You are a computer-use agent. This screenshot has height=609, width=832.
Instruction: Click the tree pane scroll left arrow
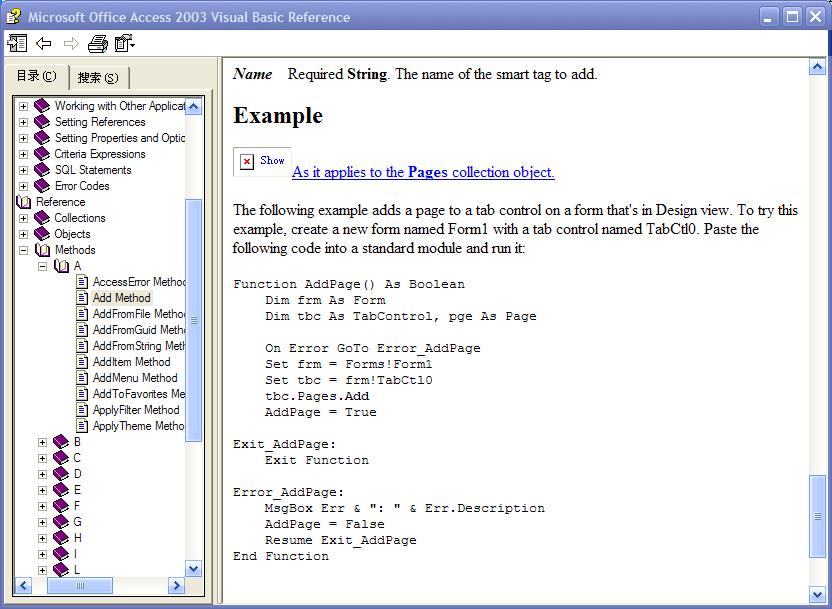click(x=23, y=586)
